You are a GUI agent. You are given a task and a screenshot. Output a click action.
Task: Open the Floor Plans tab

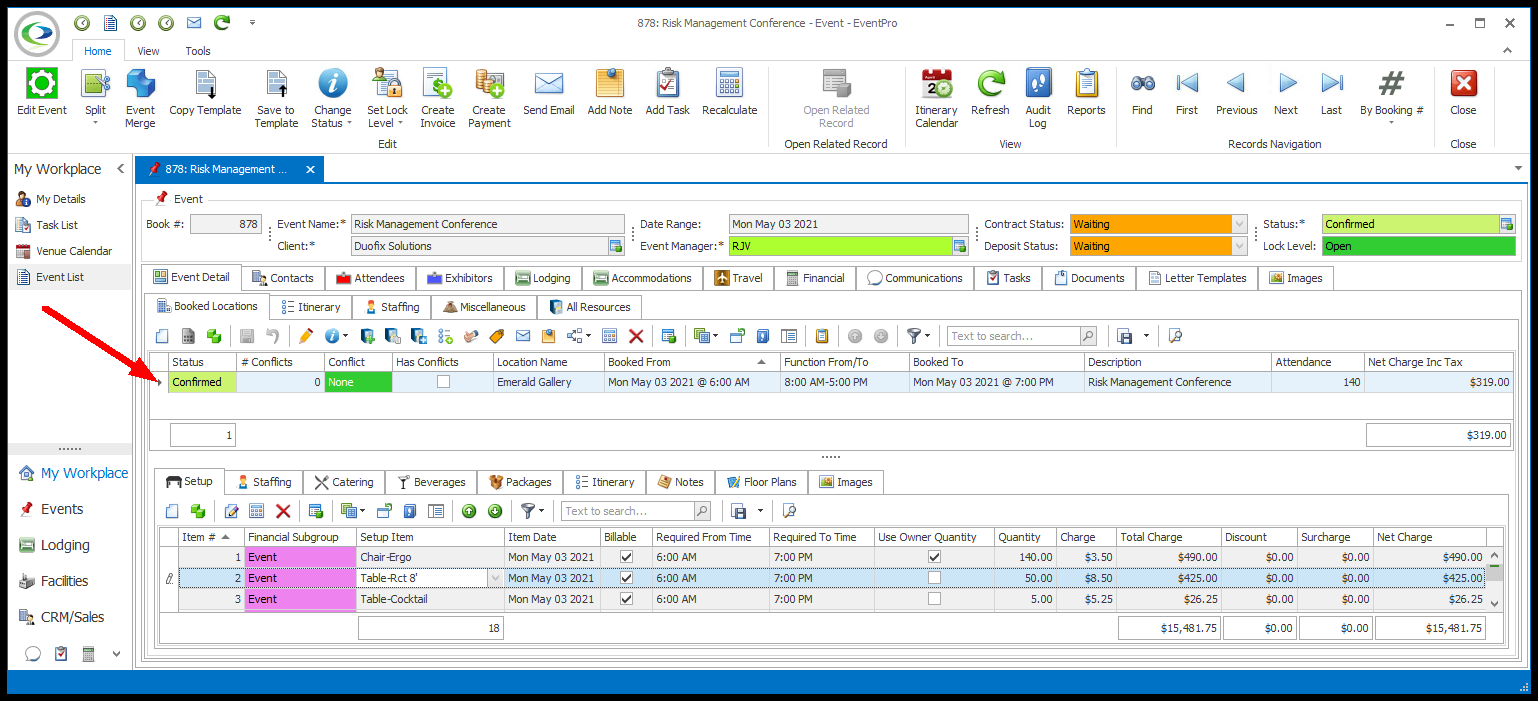[x=762, y=482]
